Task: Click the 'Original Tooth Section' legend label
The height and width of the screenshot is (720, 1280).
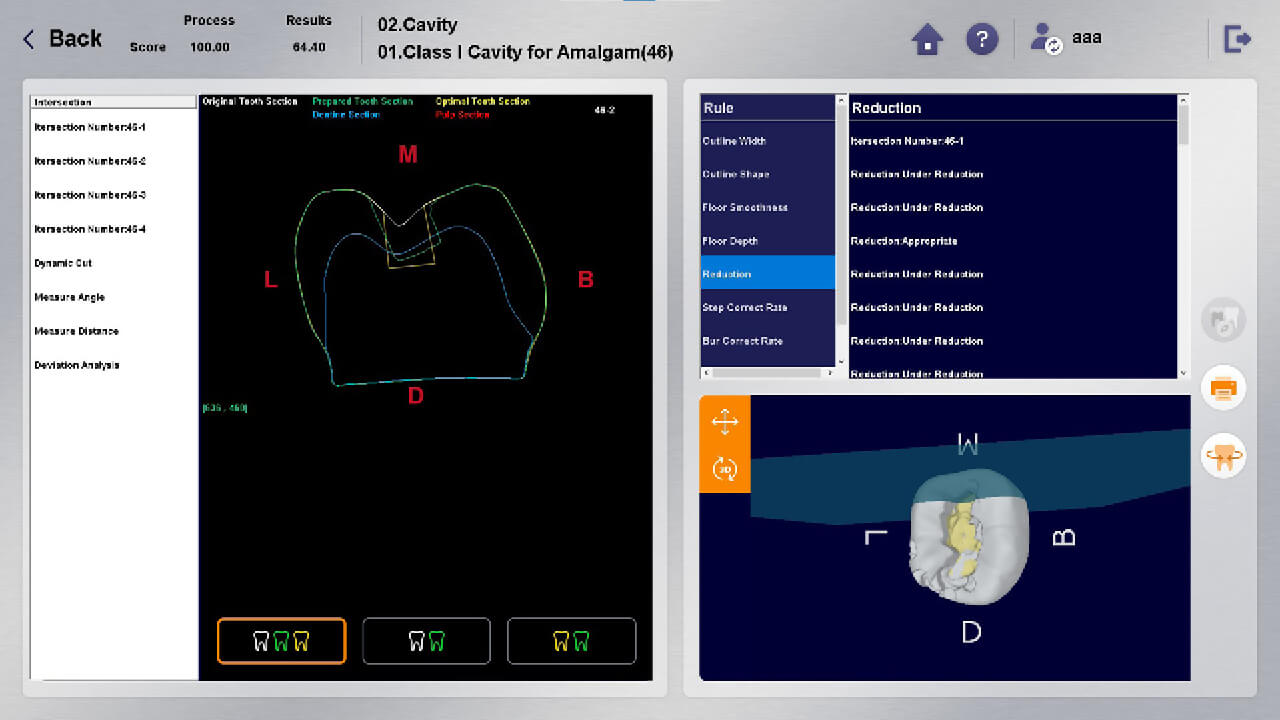Action: [x=250, y=102]
